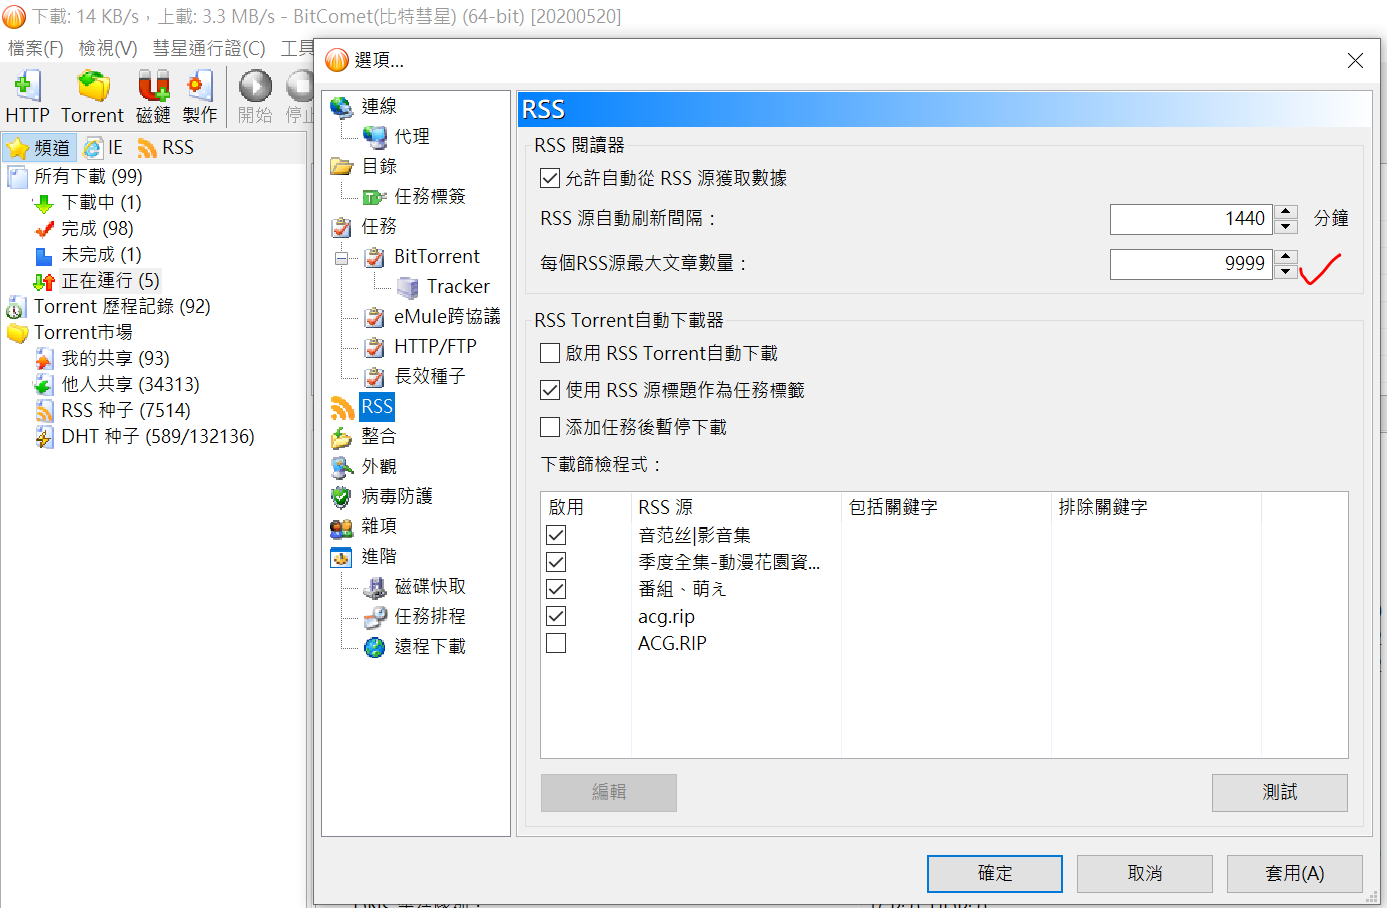Collapse the BitTorrent tree node

tap(342, 258)
